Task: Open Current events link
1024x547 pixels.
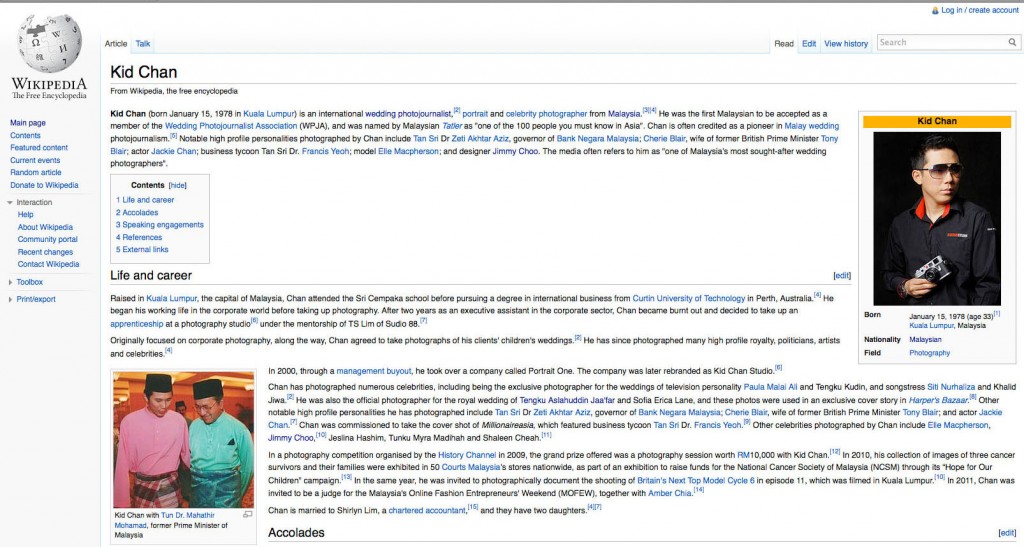Action: pos(35,160)
